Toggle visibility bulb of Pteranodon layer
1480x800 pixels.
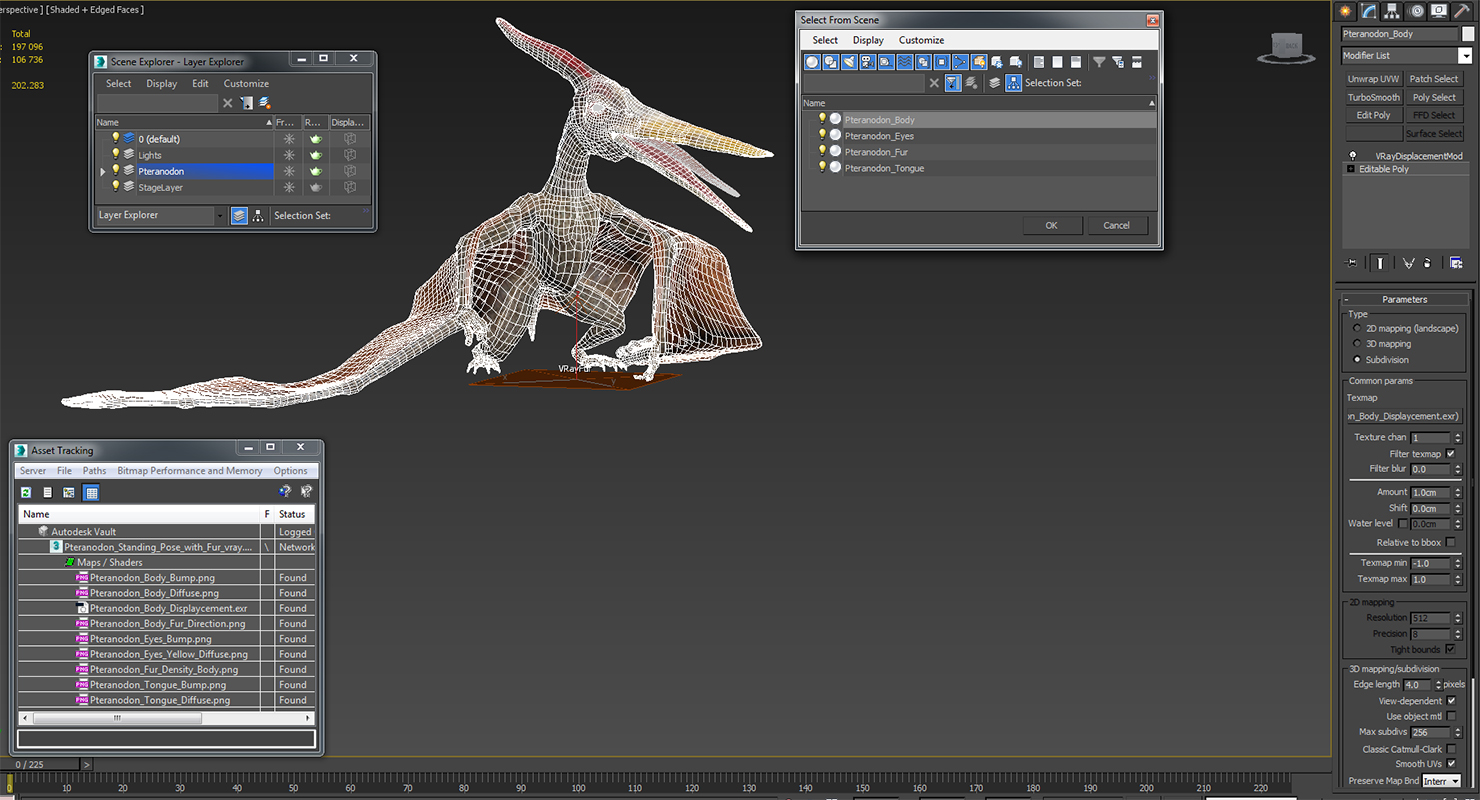click(116, 170)
